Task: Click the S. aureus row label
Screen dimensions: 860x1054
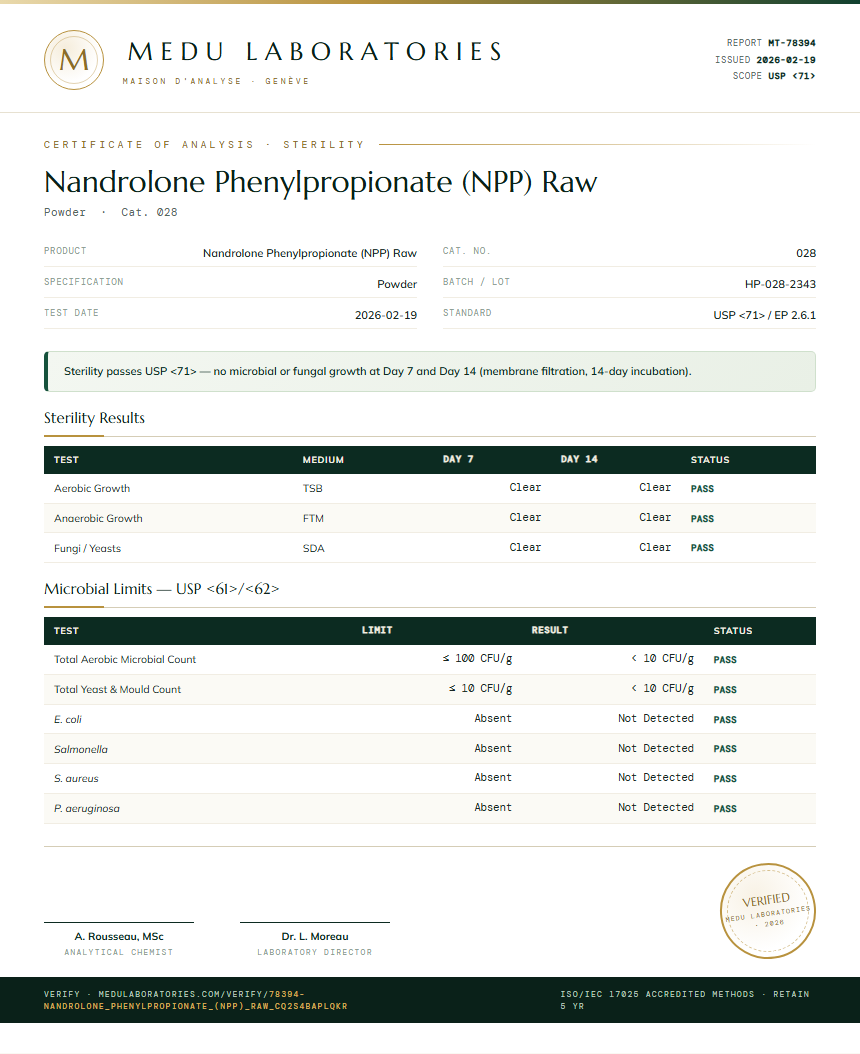Action: pos(76,779)
